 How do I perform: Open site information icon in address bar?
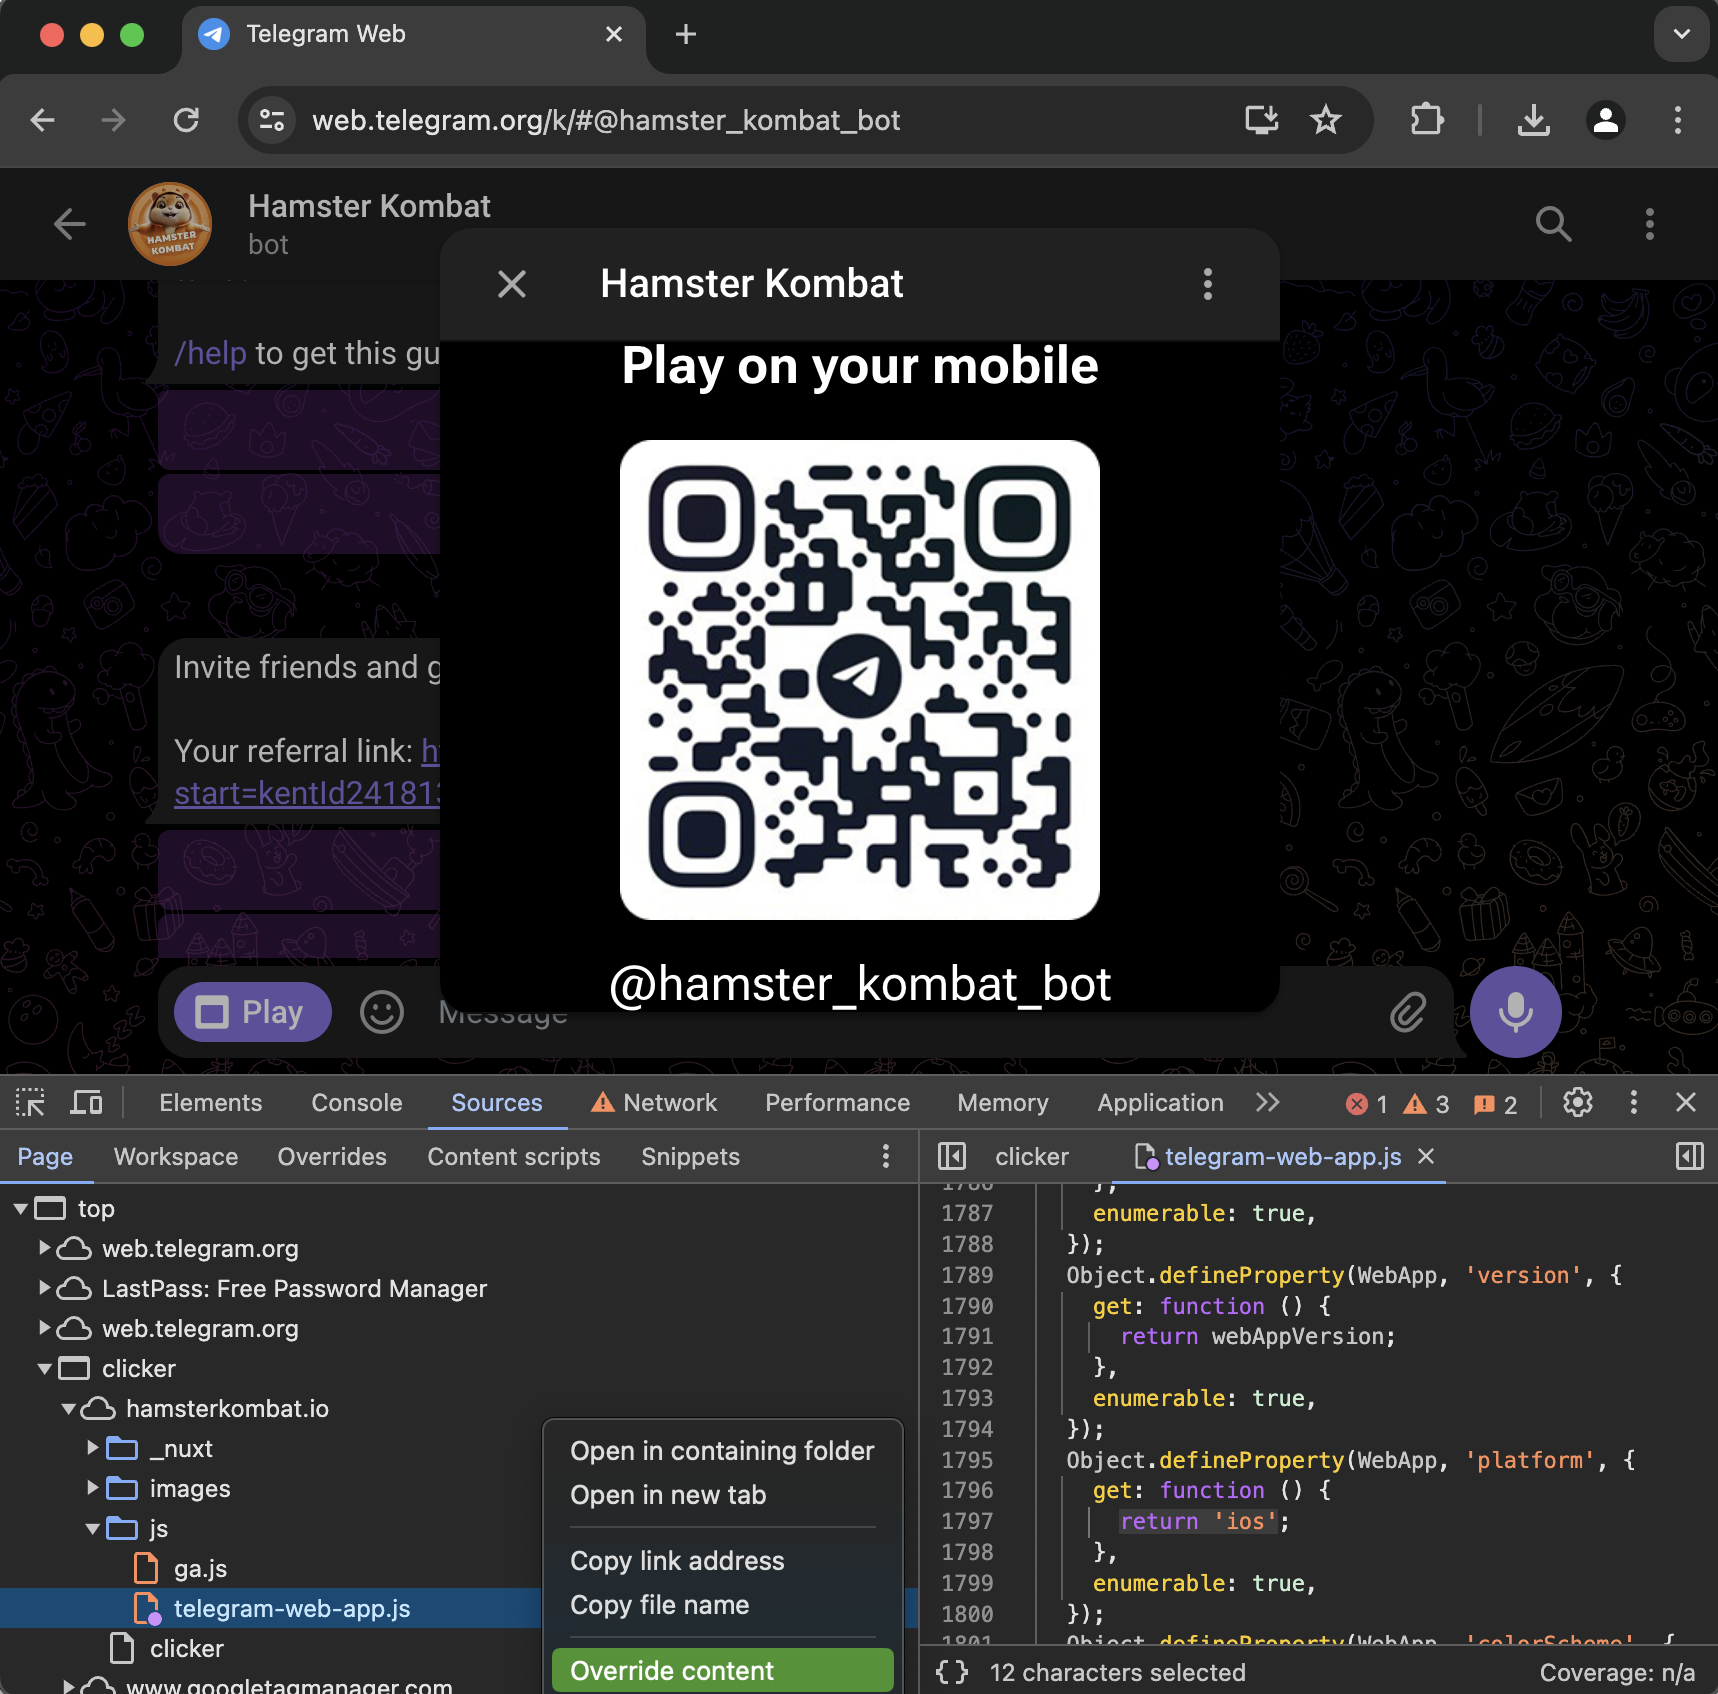pyautogui.click(x=272, y=121)
